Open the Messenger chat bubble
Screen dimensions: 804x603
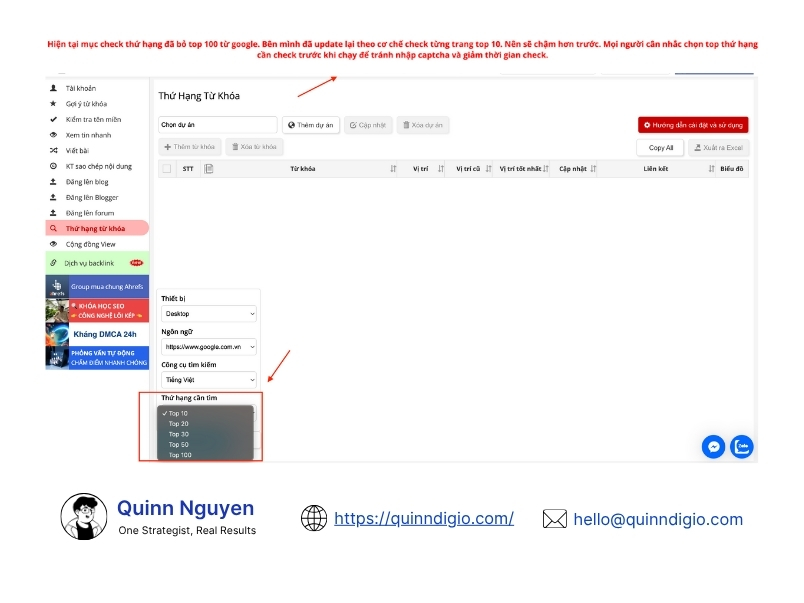[x=713, y=447]
